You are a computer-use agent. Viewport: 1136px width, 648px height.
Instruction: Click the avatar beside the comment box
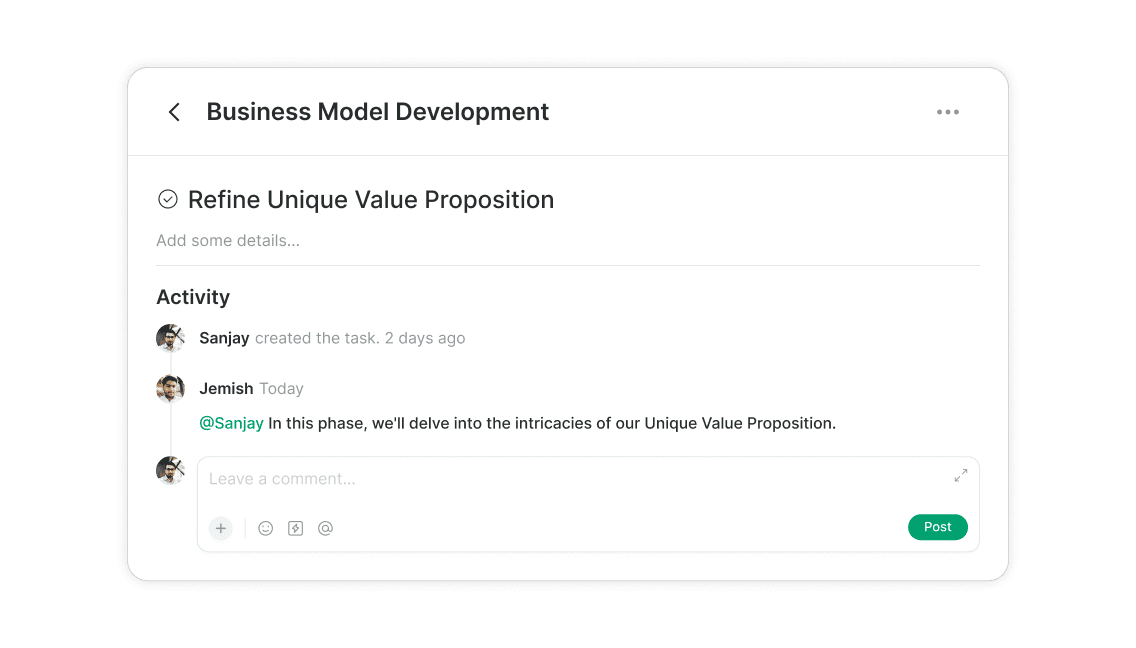click(170, 470)
